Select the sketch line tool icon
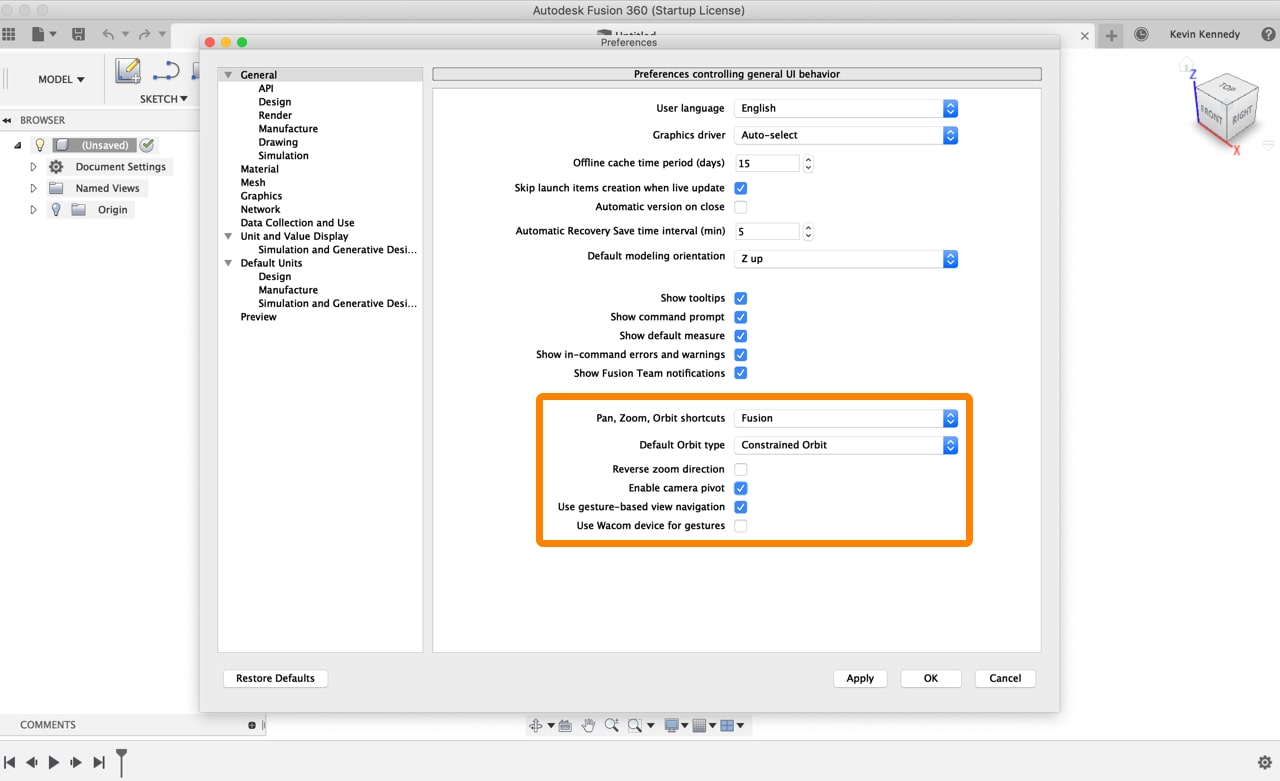 coord(166,71)
